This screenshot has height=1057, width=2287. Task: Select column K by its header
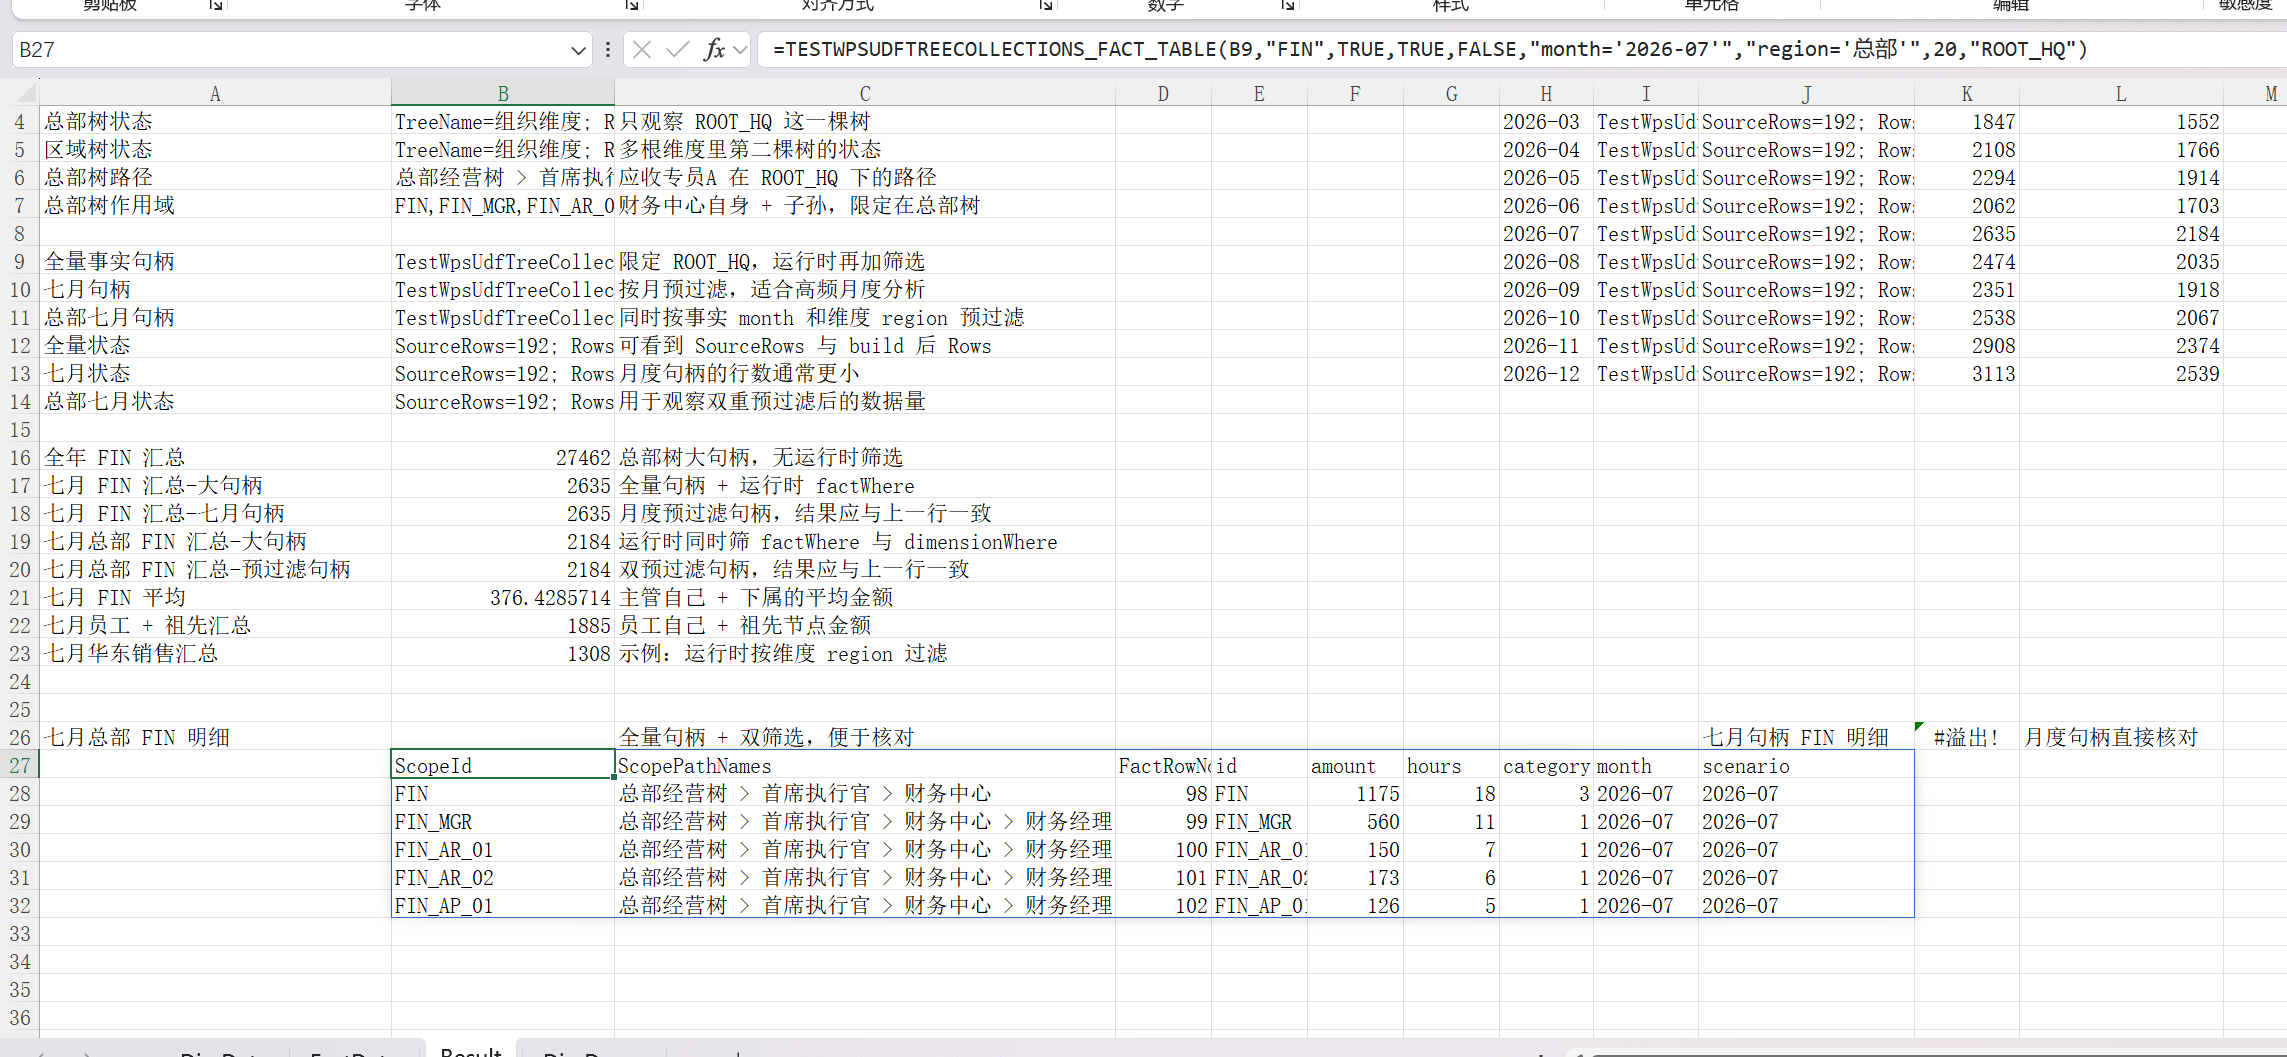click(x=1967, y=94)
